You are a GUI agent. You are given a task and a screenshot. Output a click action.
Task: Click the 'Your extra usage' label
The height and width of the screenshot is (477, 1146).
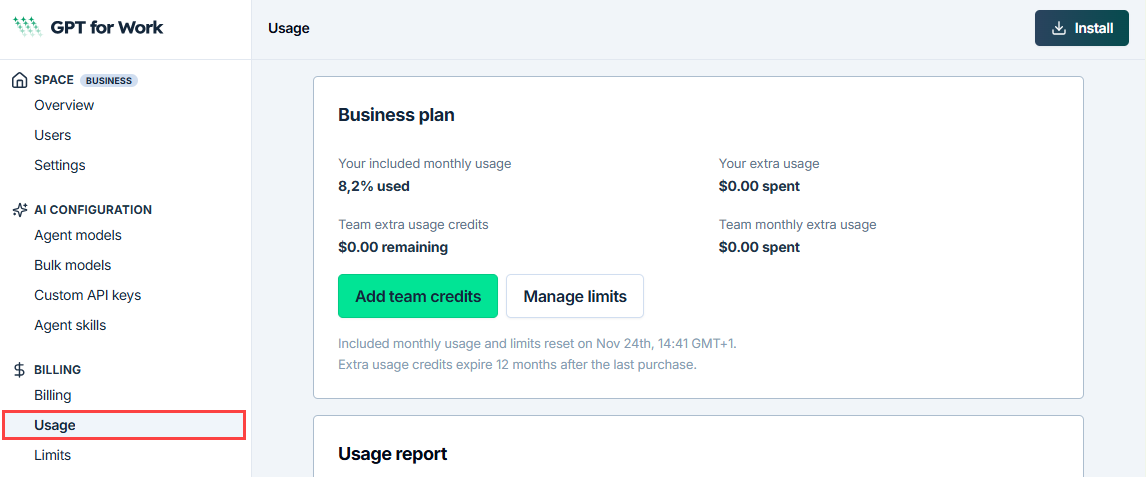click(769, 164)
